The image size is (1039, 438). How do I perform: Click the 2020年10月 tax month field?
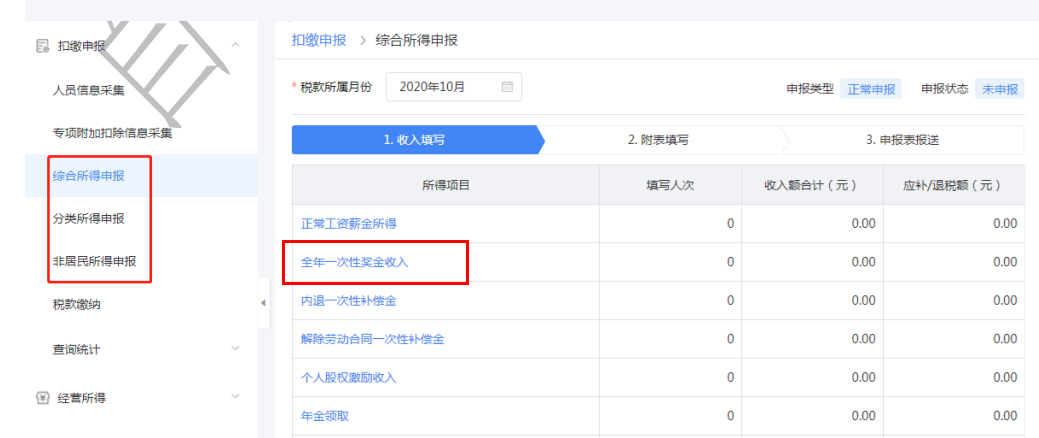(446, 87)
